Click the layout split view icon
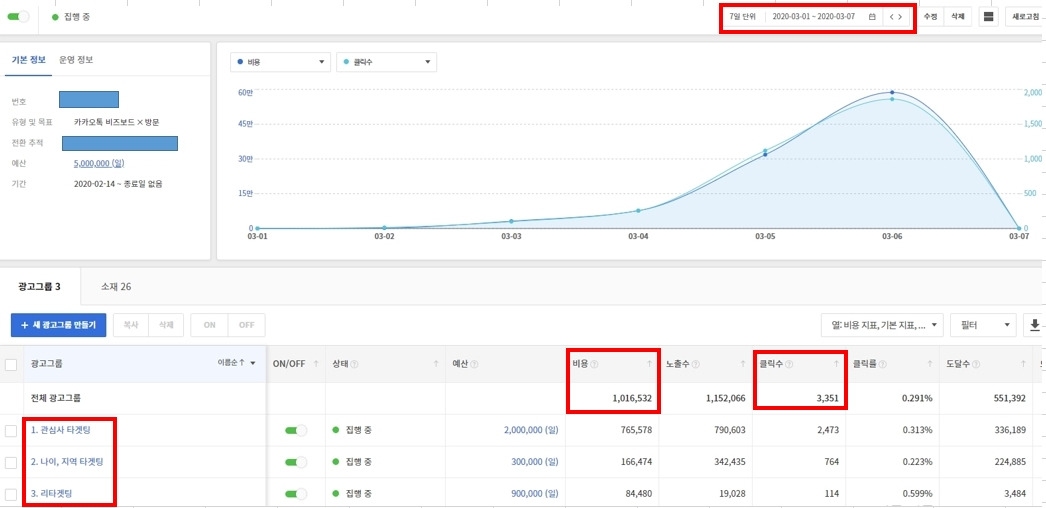1046x508 pixels. coord(989,17)
